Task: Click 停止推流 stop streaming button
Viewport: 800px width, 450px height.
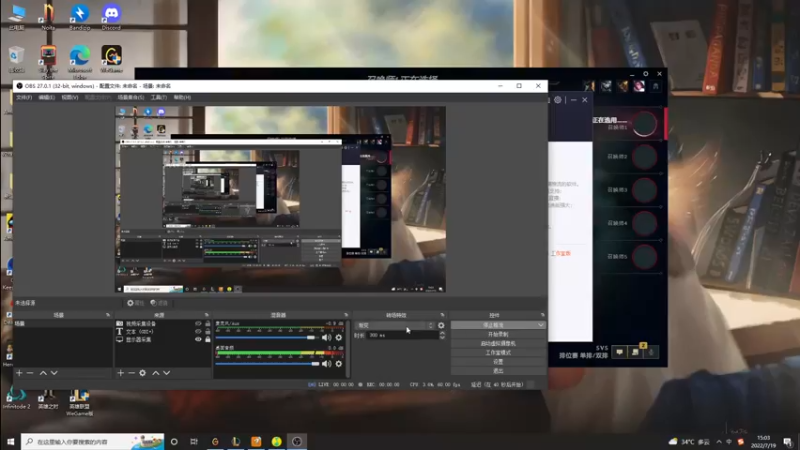Action: coord(493,325)
